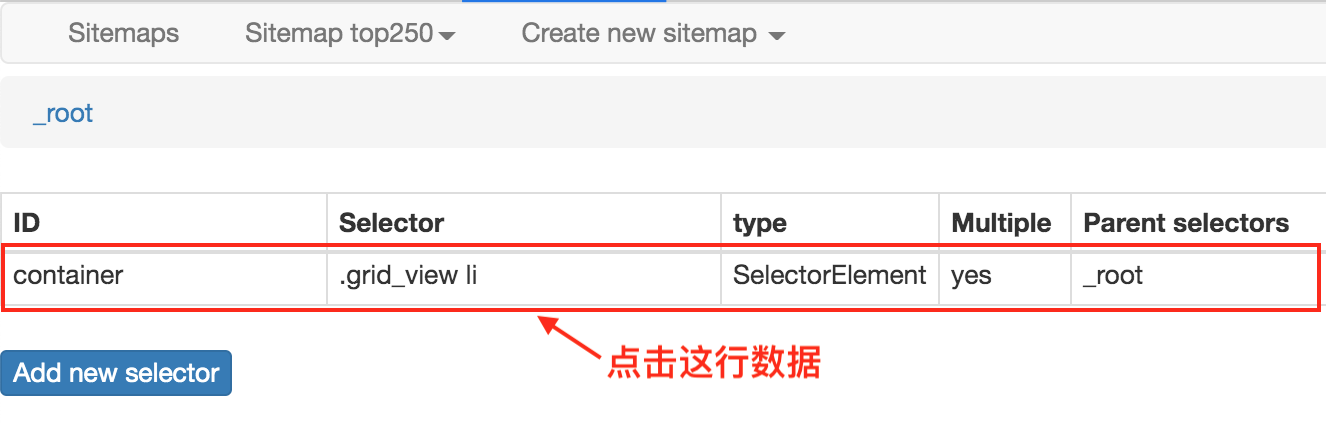Screen dimensions: 1326x424
Task: Click the SelectorElement type cell
Action: (830, 274)
